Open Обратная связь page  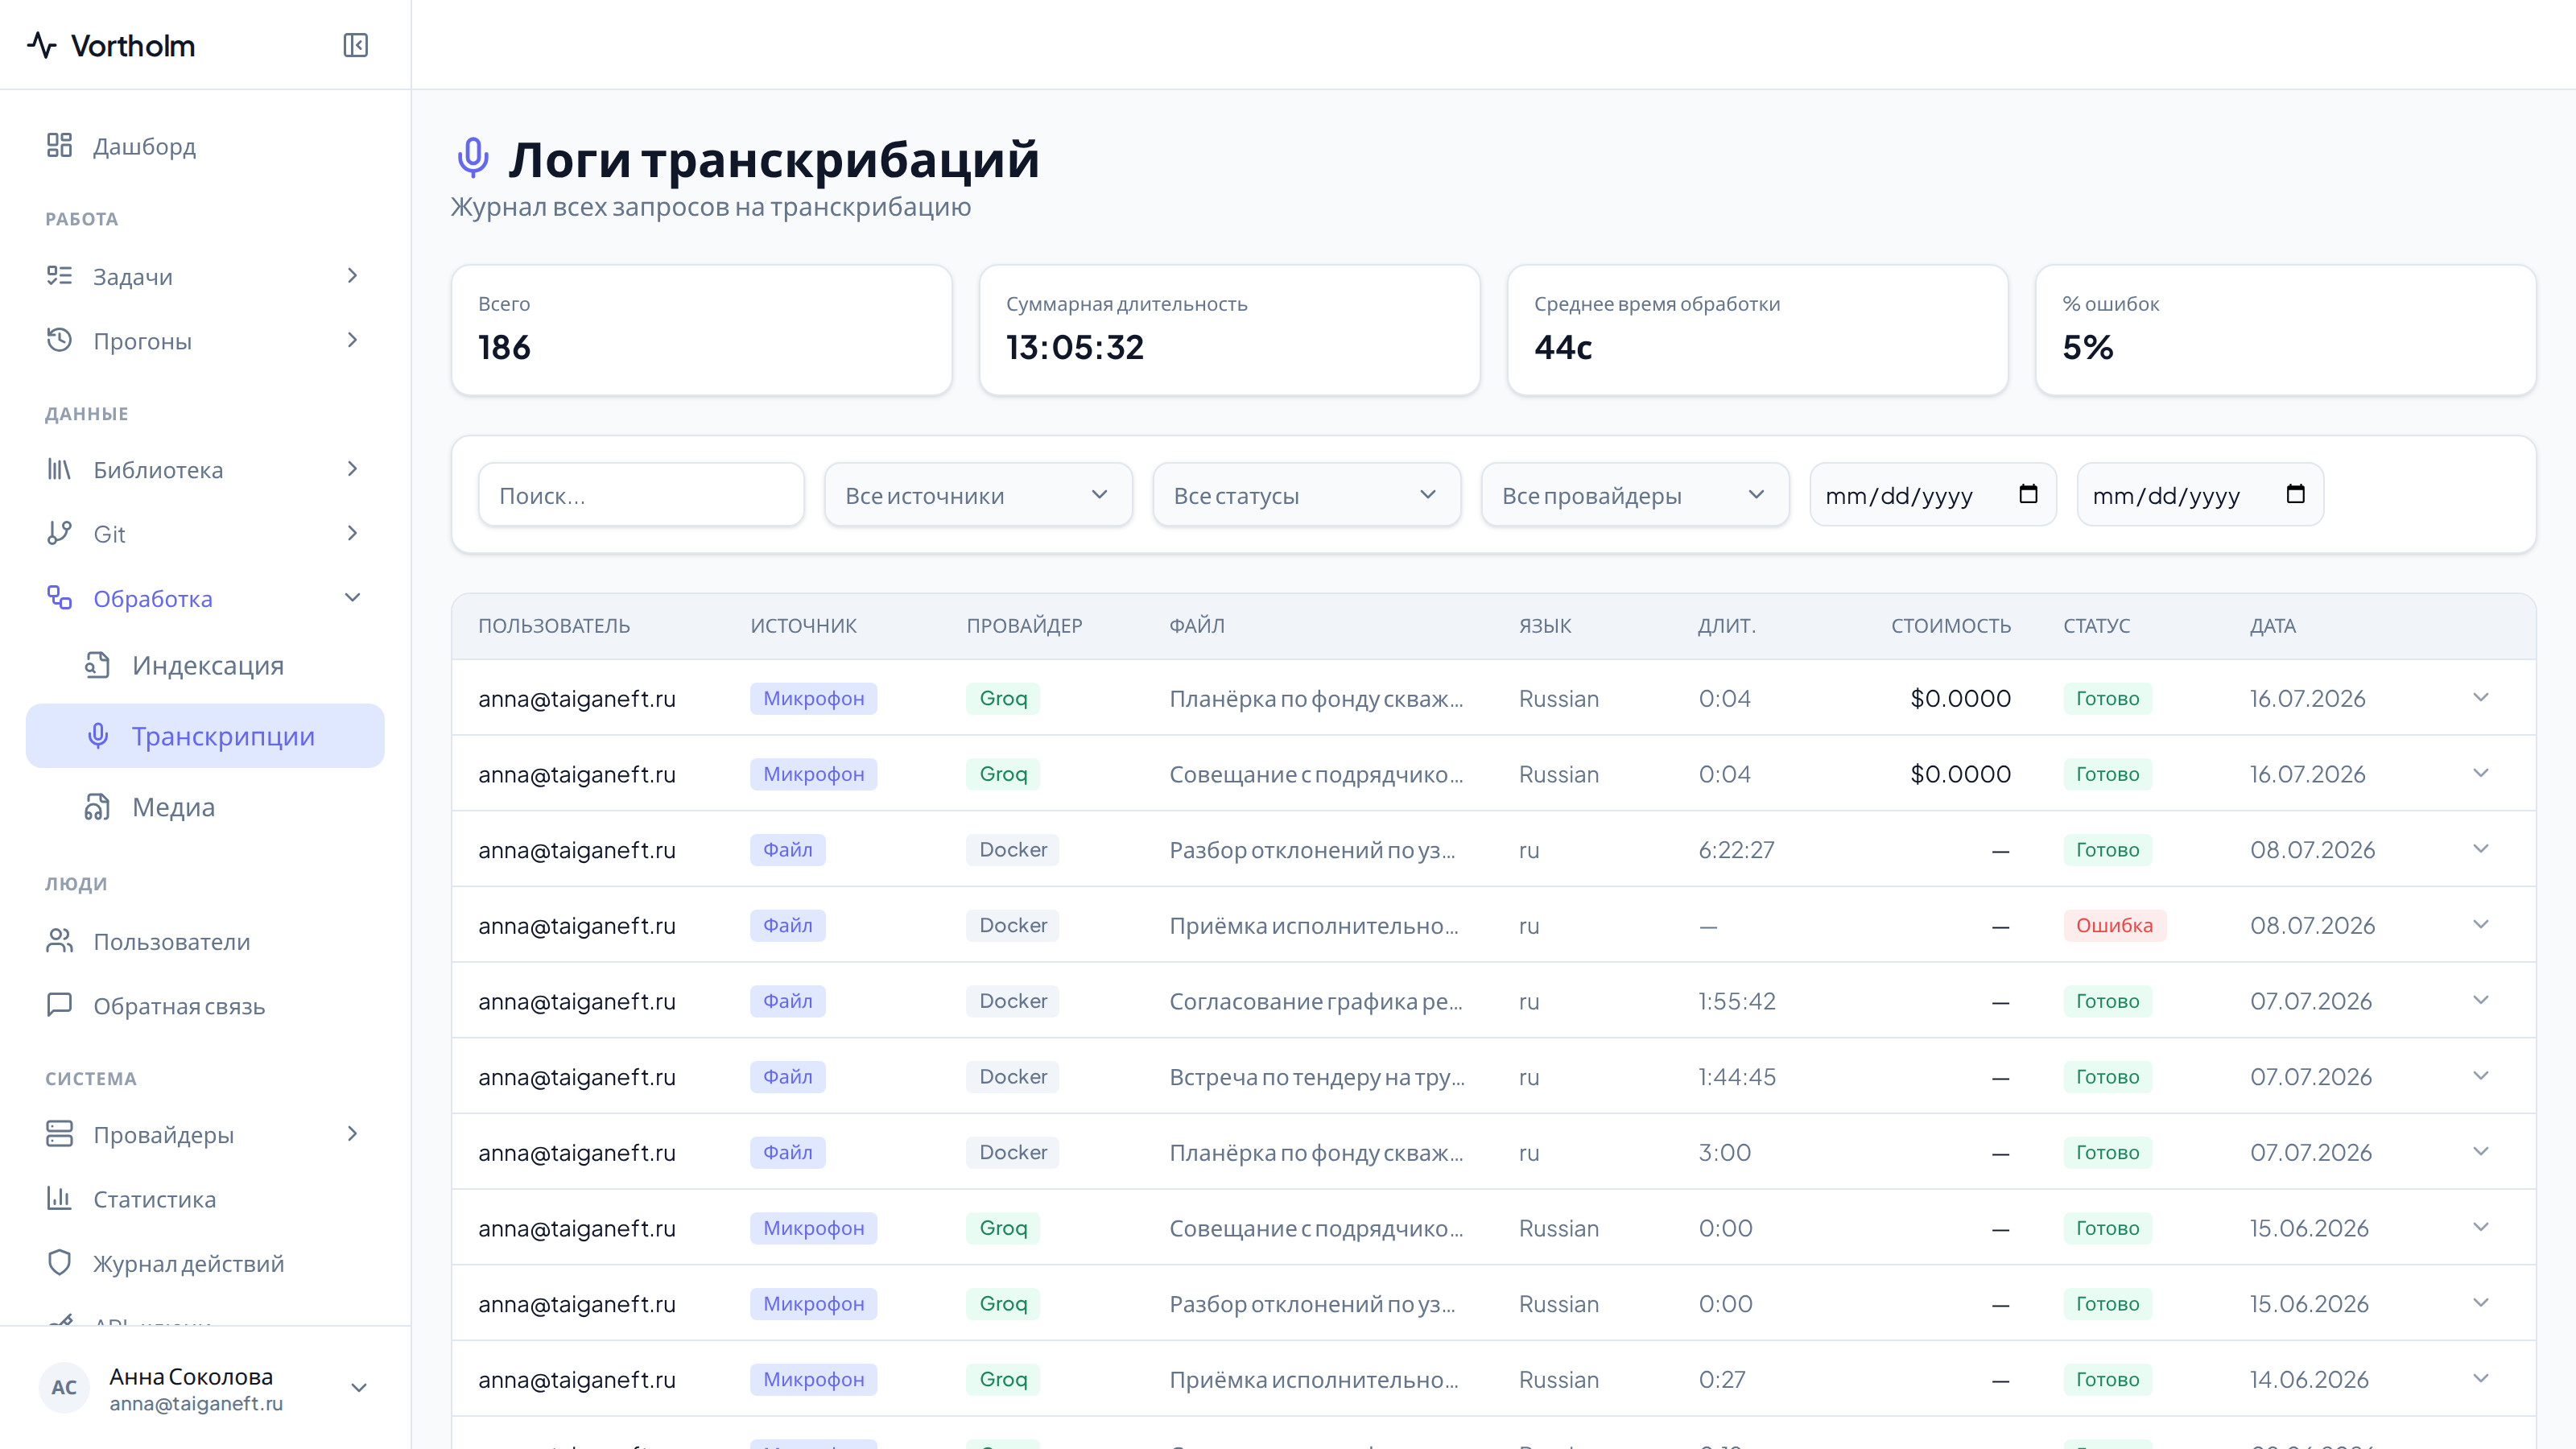coord(205,1005)
